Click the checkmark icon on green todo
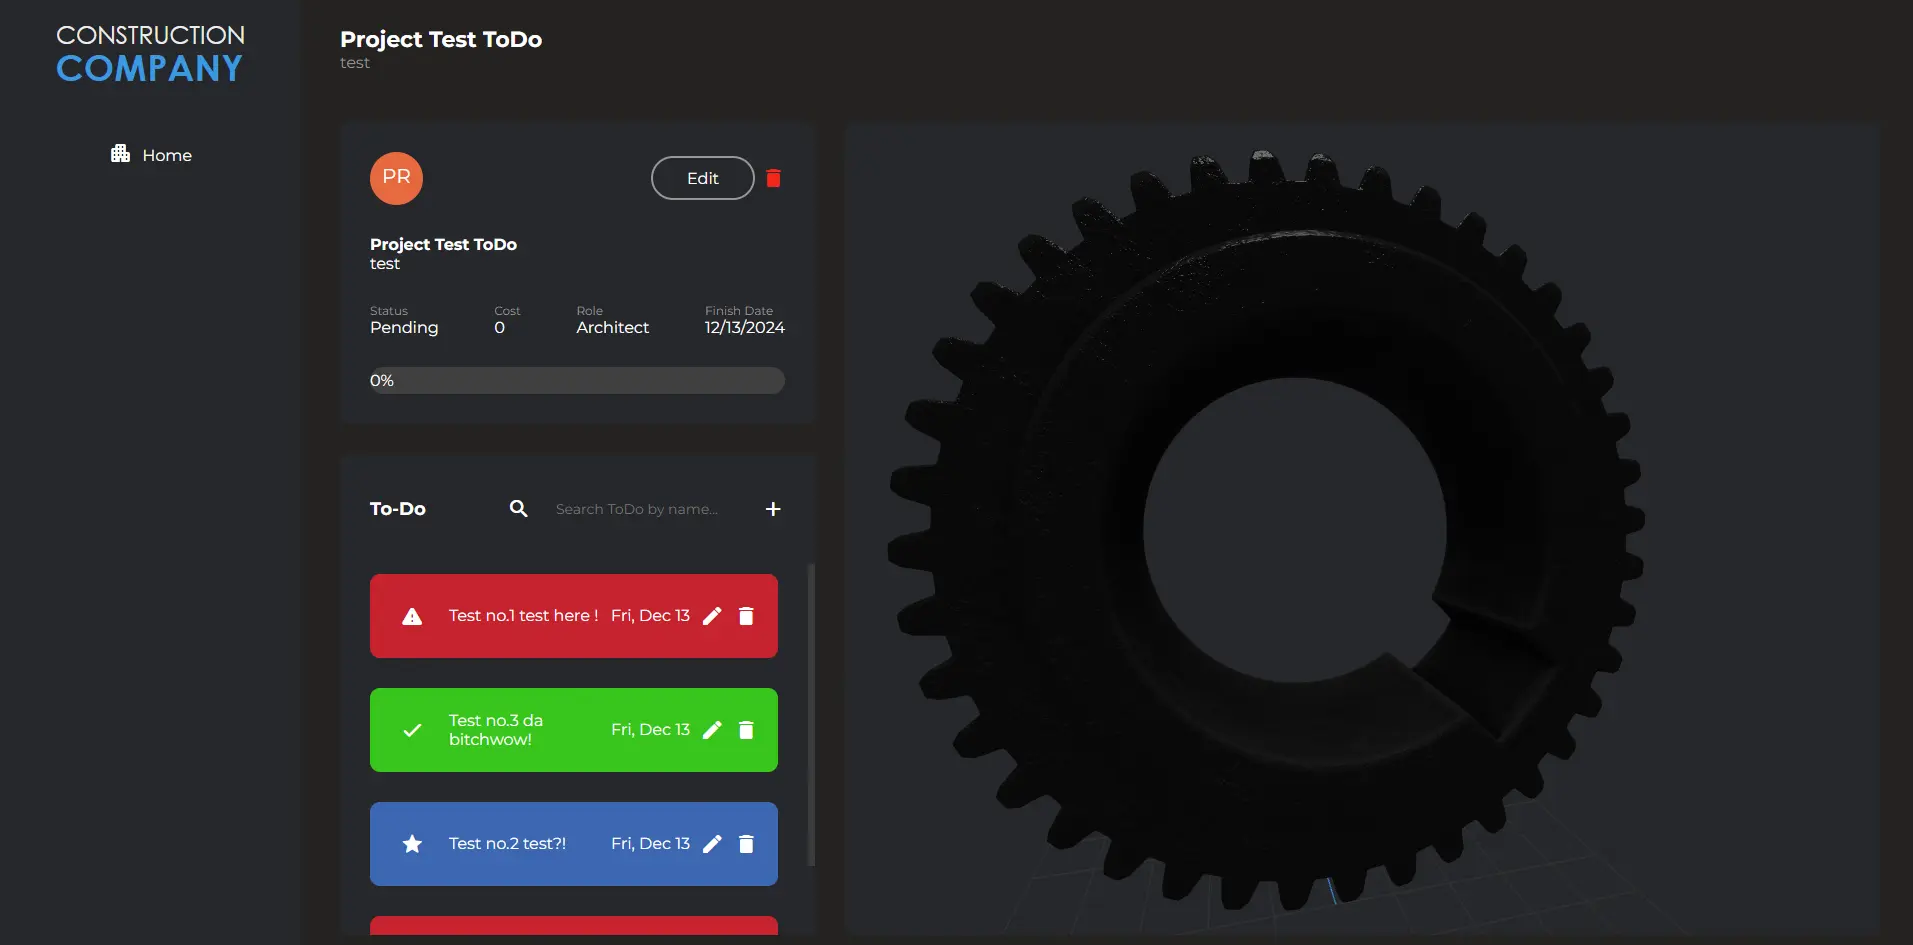 coord(412,730)
